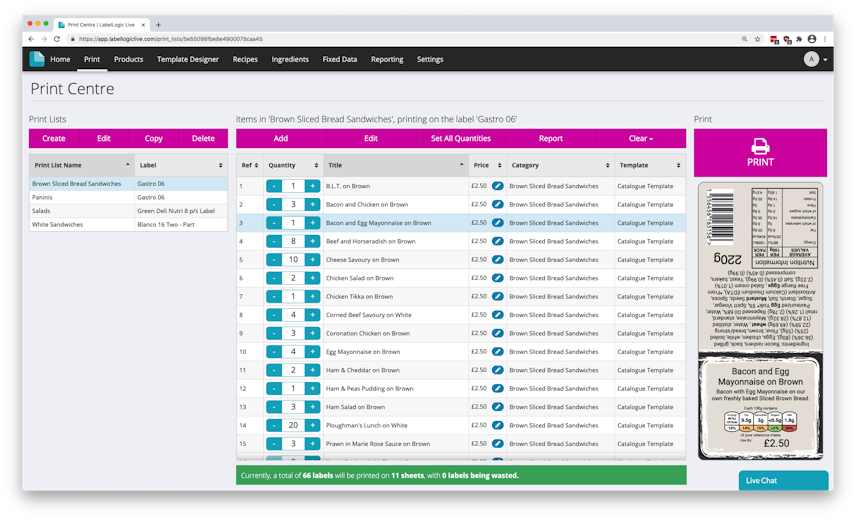Open the browser profile icon
The height and width of the screenshot is (520, 856).
[812, 39]
